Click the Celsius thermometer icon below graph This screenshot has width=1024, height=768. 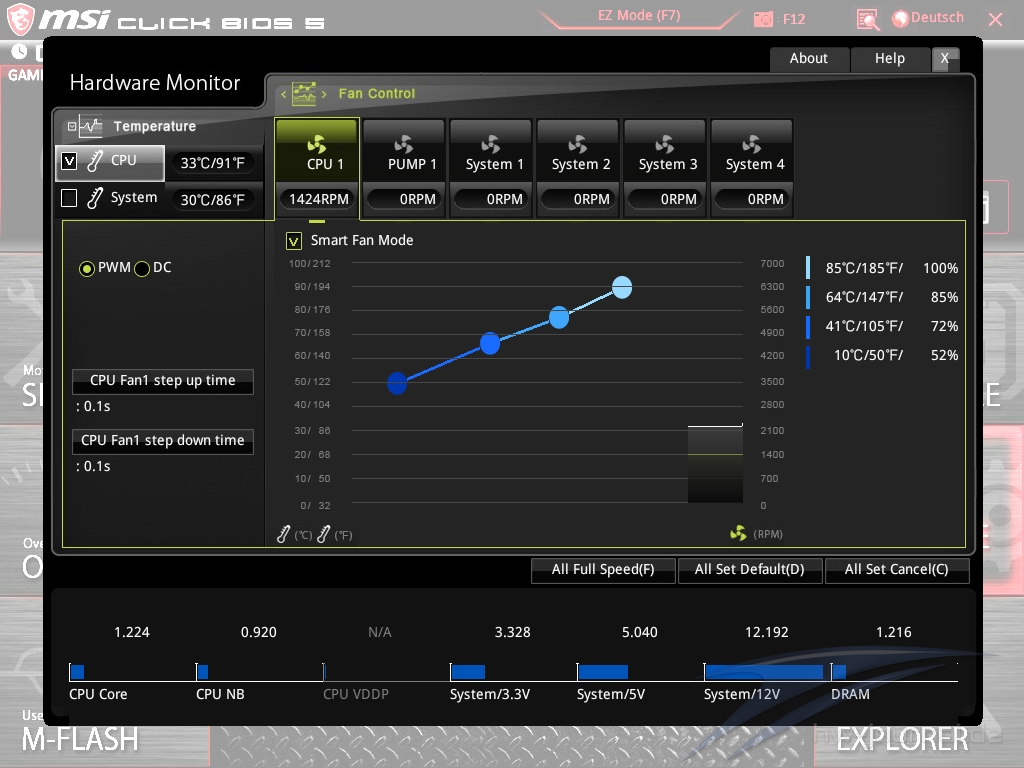tap(283, 534)
